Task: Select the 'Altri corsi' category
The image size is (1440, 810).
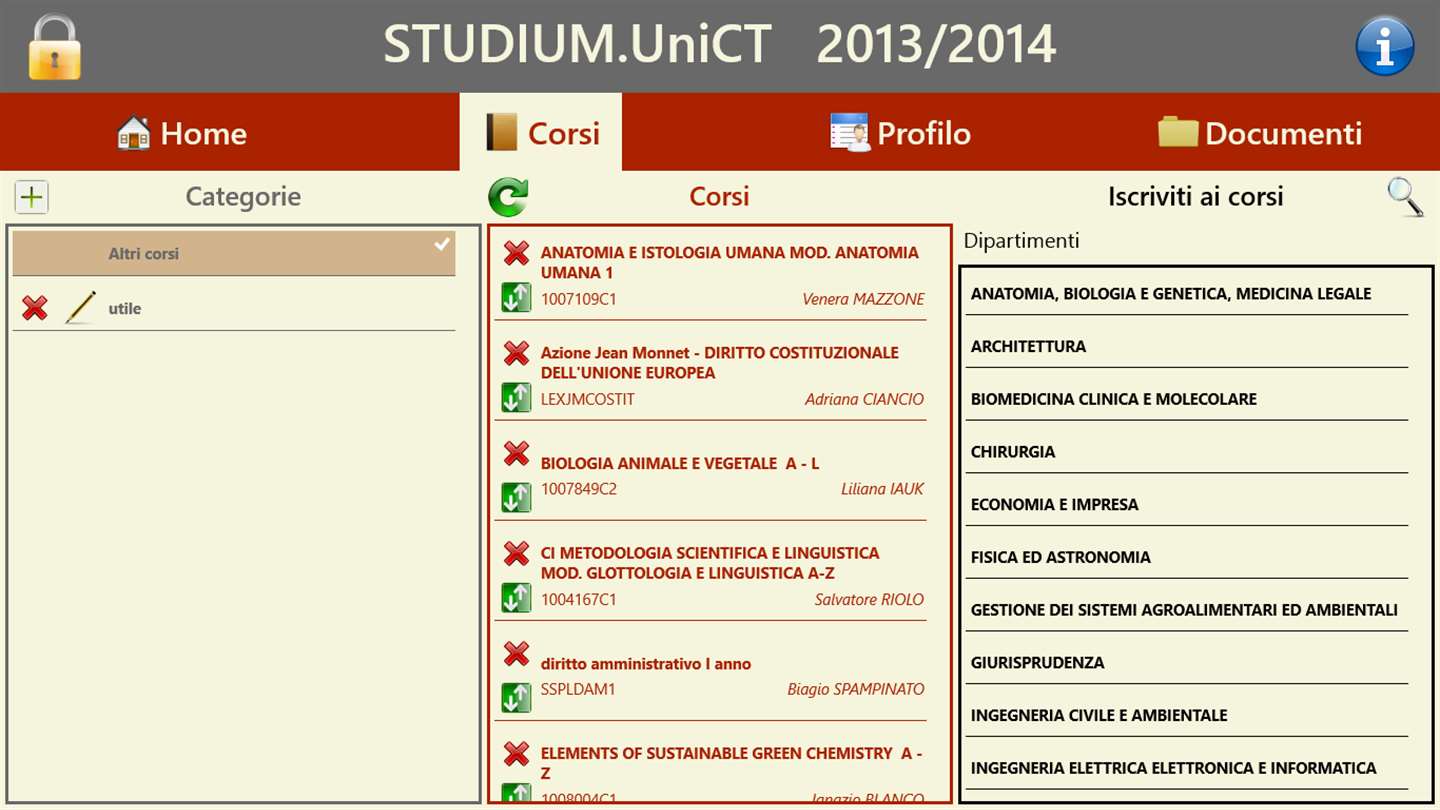Action: point(234,254)
